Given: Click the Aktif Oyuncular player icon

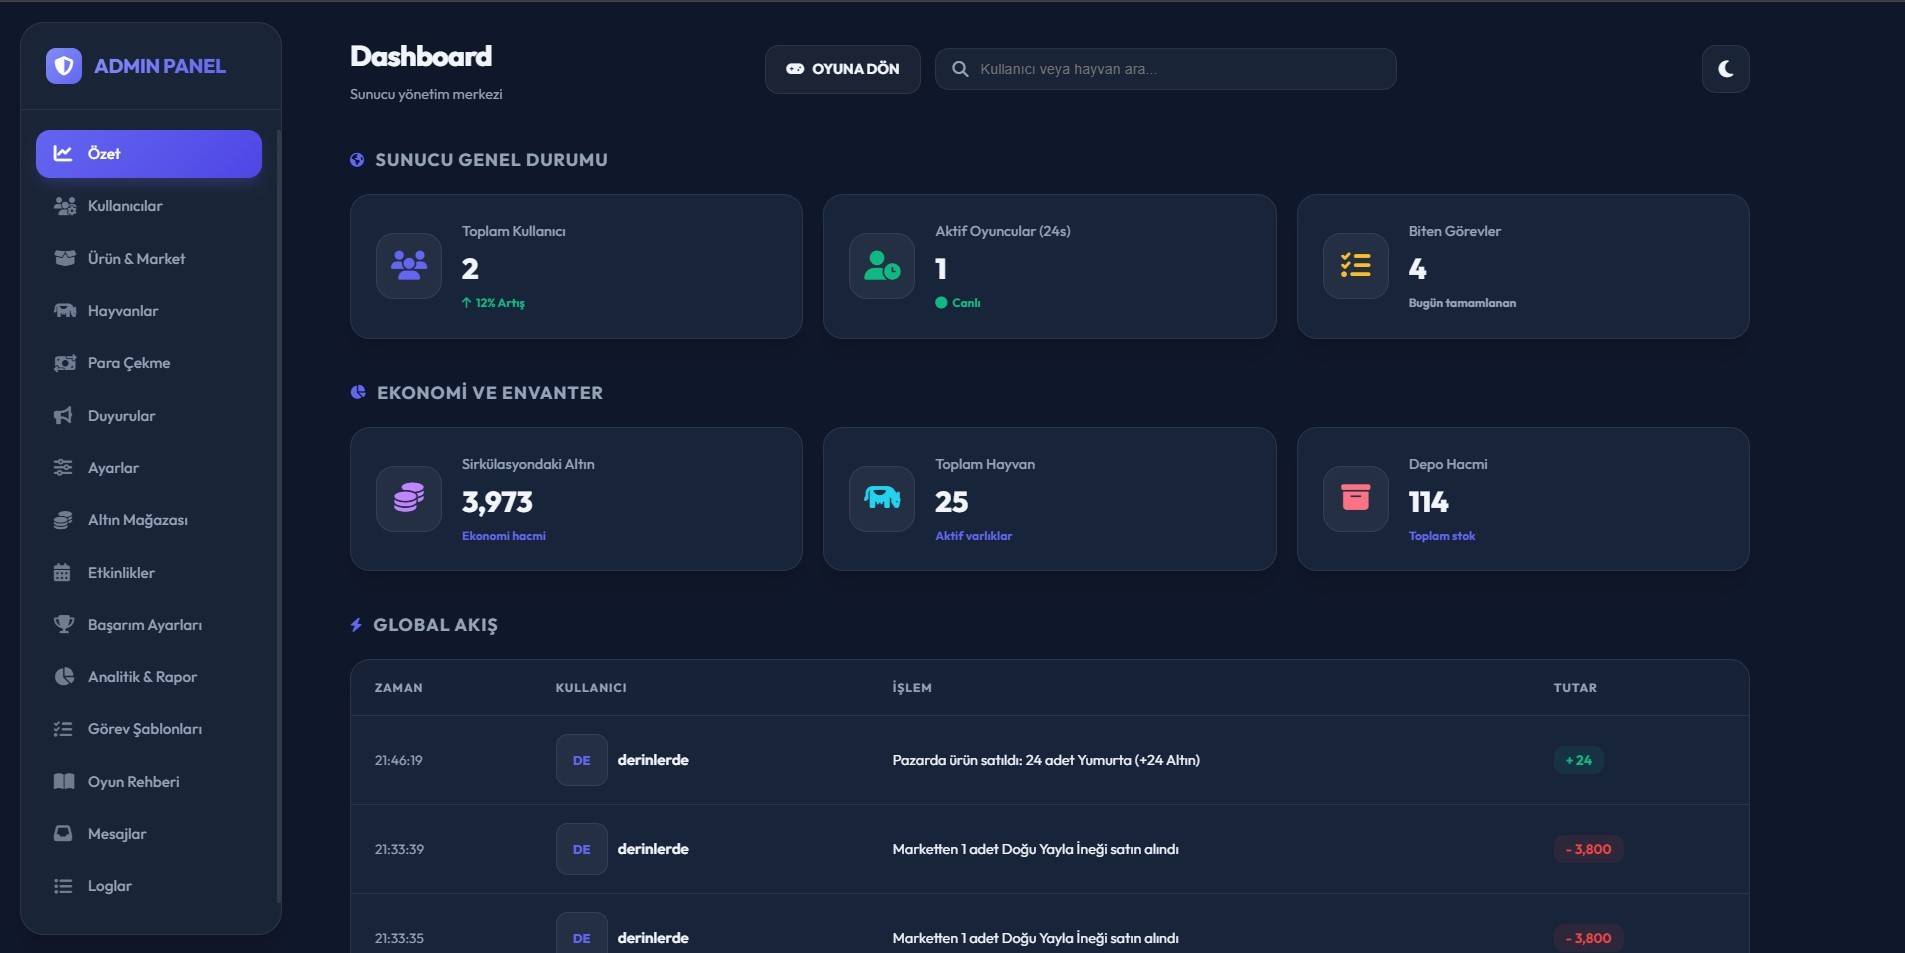Looking at the screenshot, I should coord(882,266).
